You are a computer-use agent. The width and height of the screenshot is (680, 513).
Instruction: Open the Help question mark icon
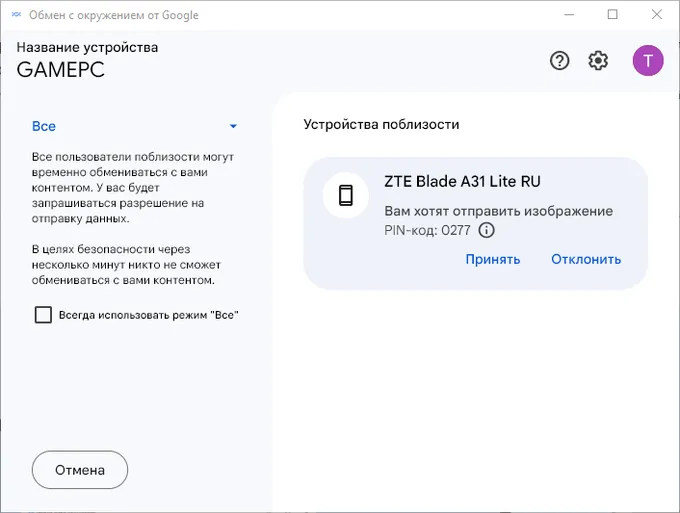560,61
